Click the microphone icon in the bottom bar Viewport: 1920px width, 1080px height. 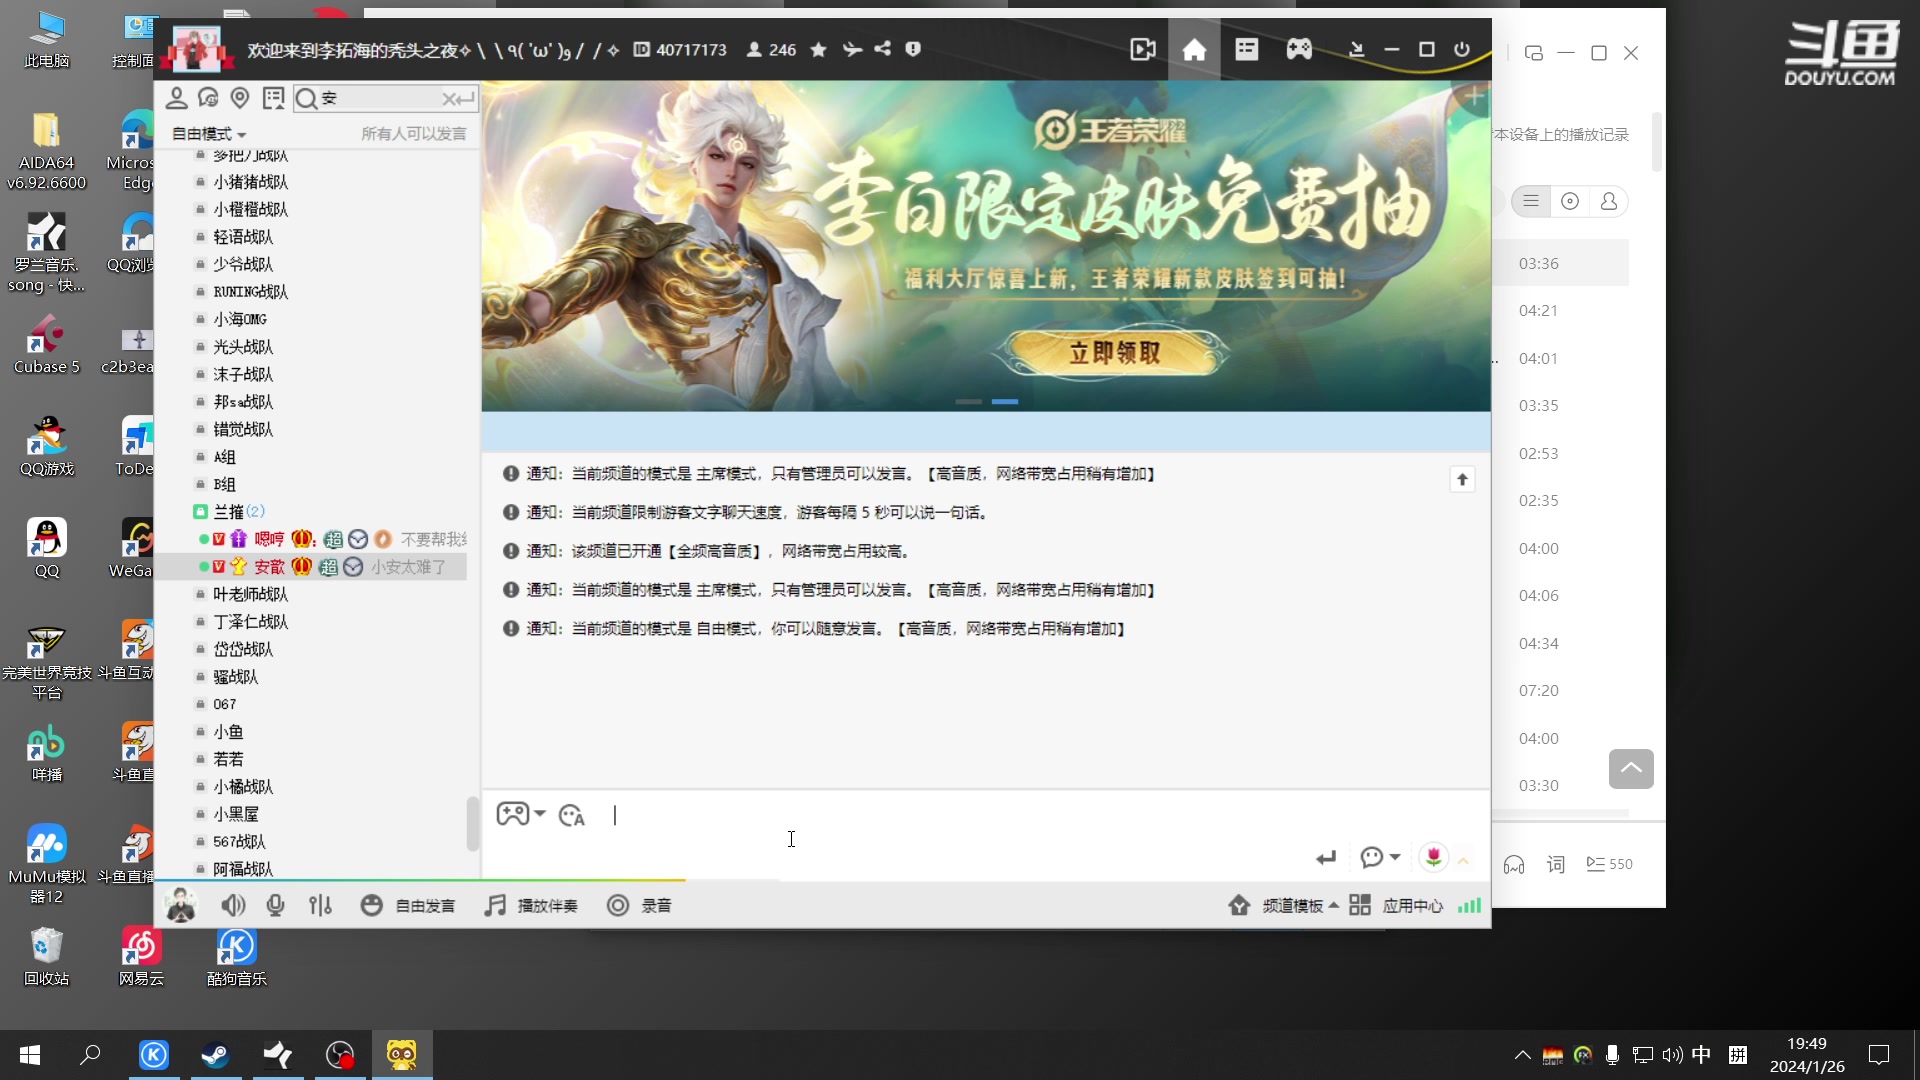pos(275,905)
